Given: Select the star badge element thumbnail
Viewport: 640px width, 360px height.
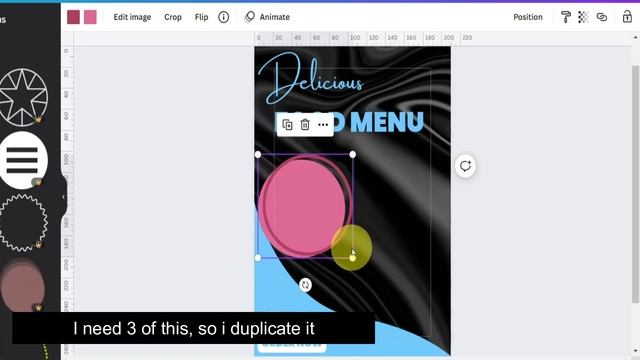Looking at the screenshot, I should pyautogui.click(x=23, y=97).
